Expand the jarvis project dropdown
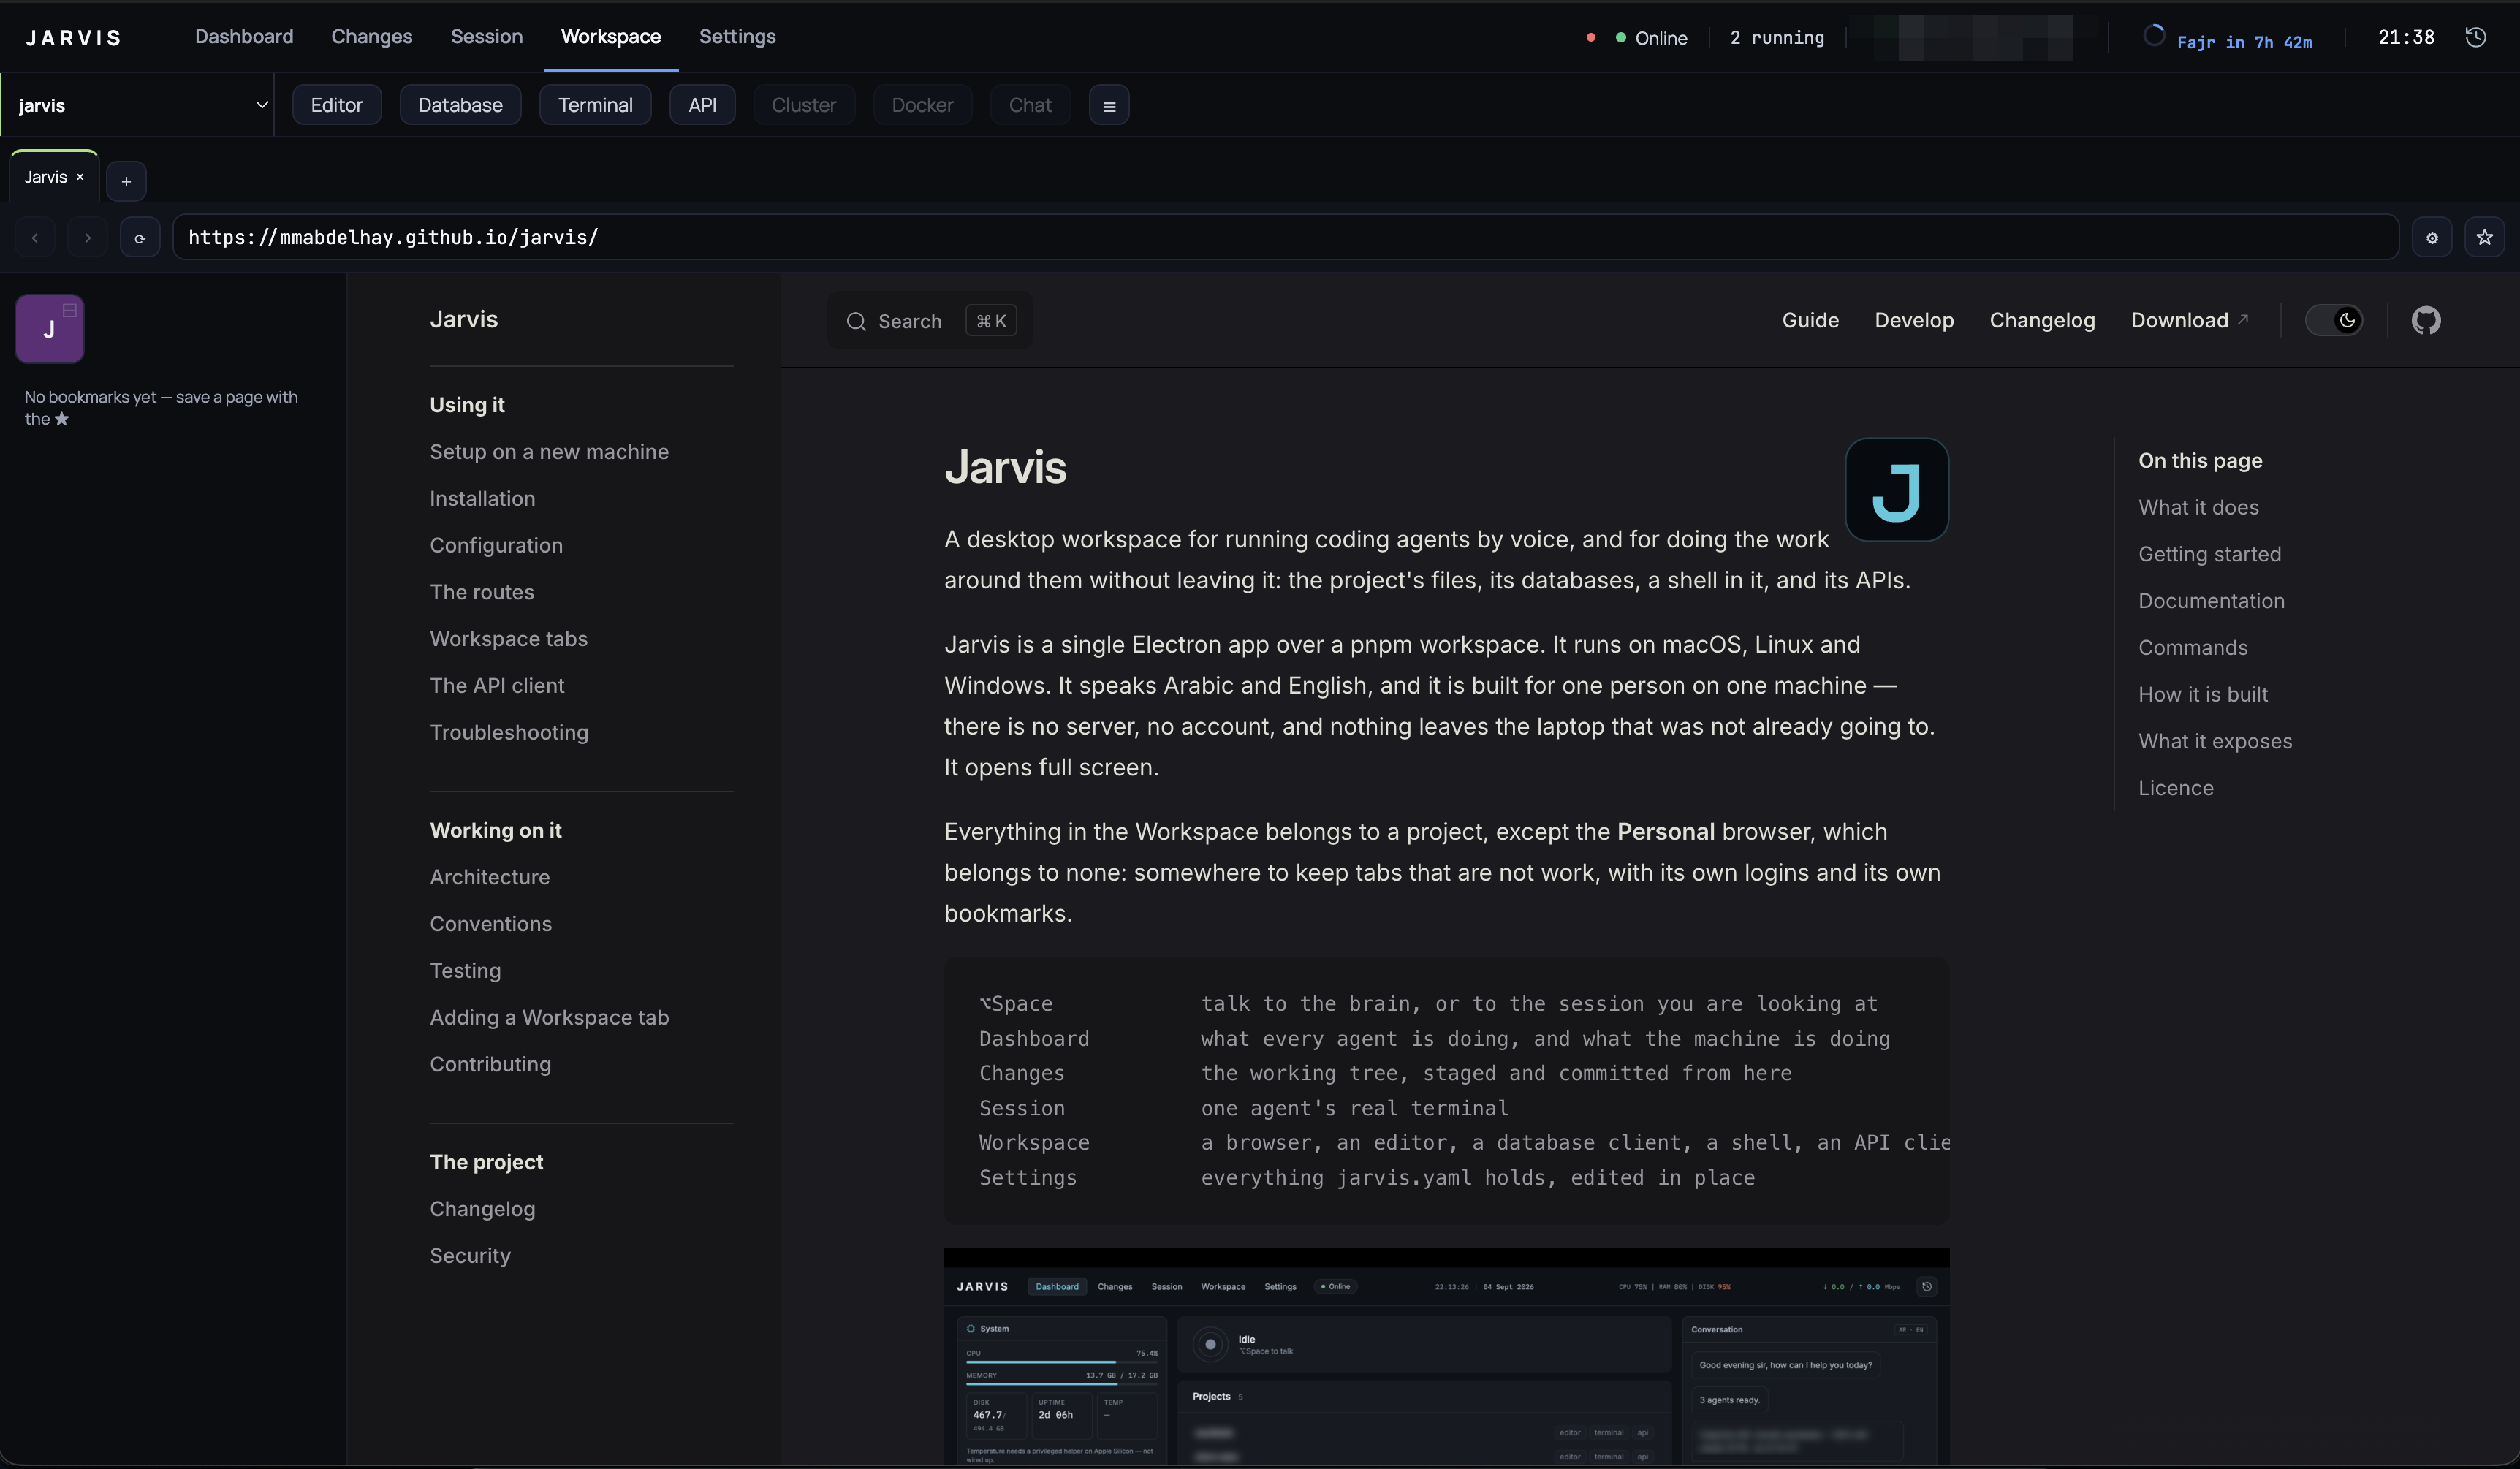 click(x=138, y=105)
